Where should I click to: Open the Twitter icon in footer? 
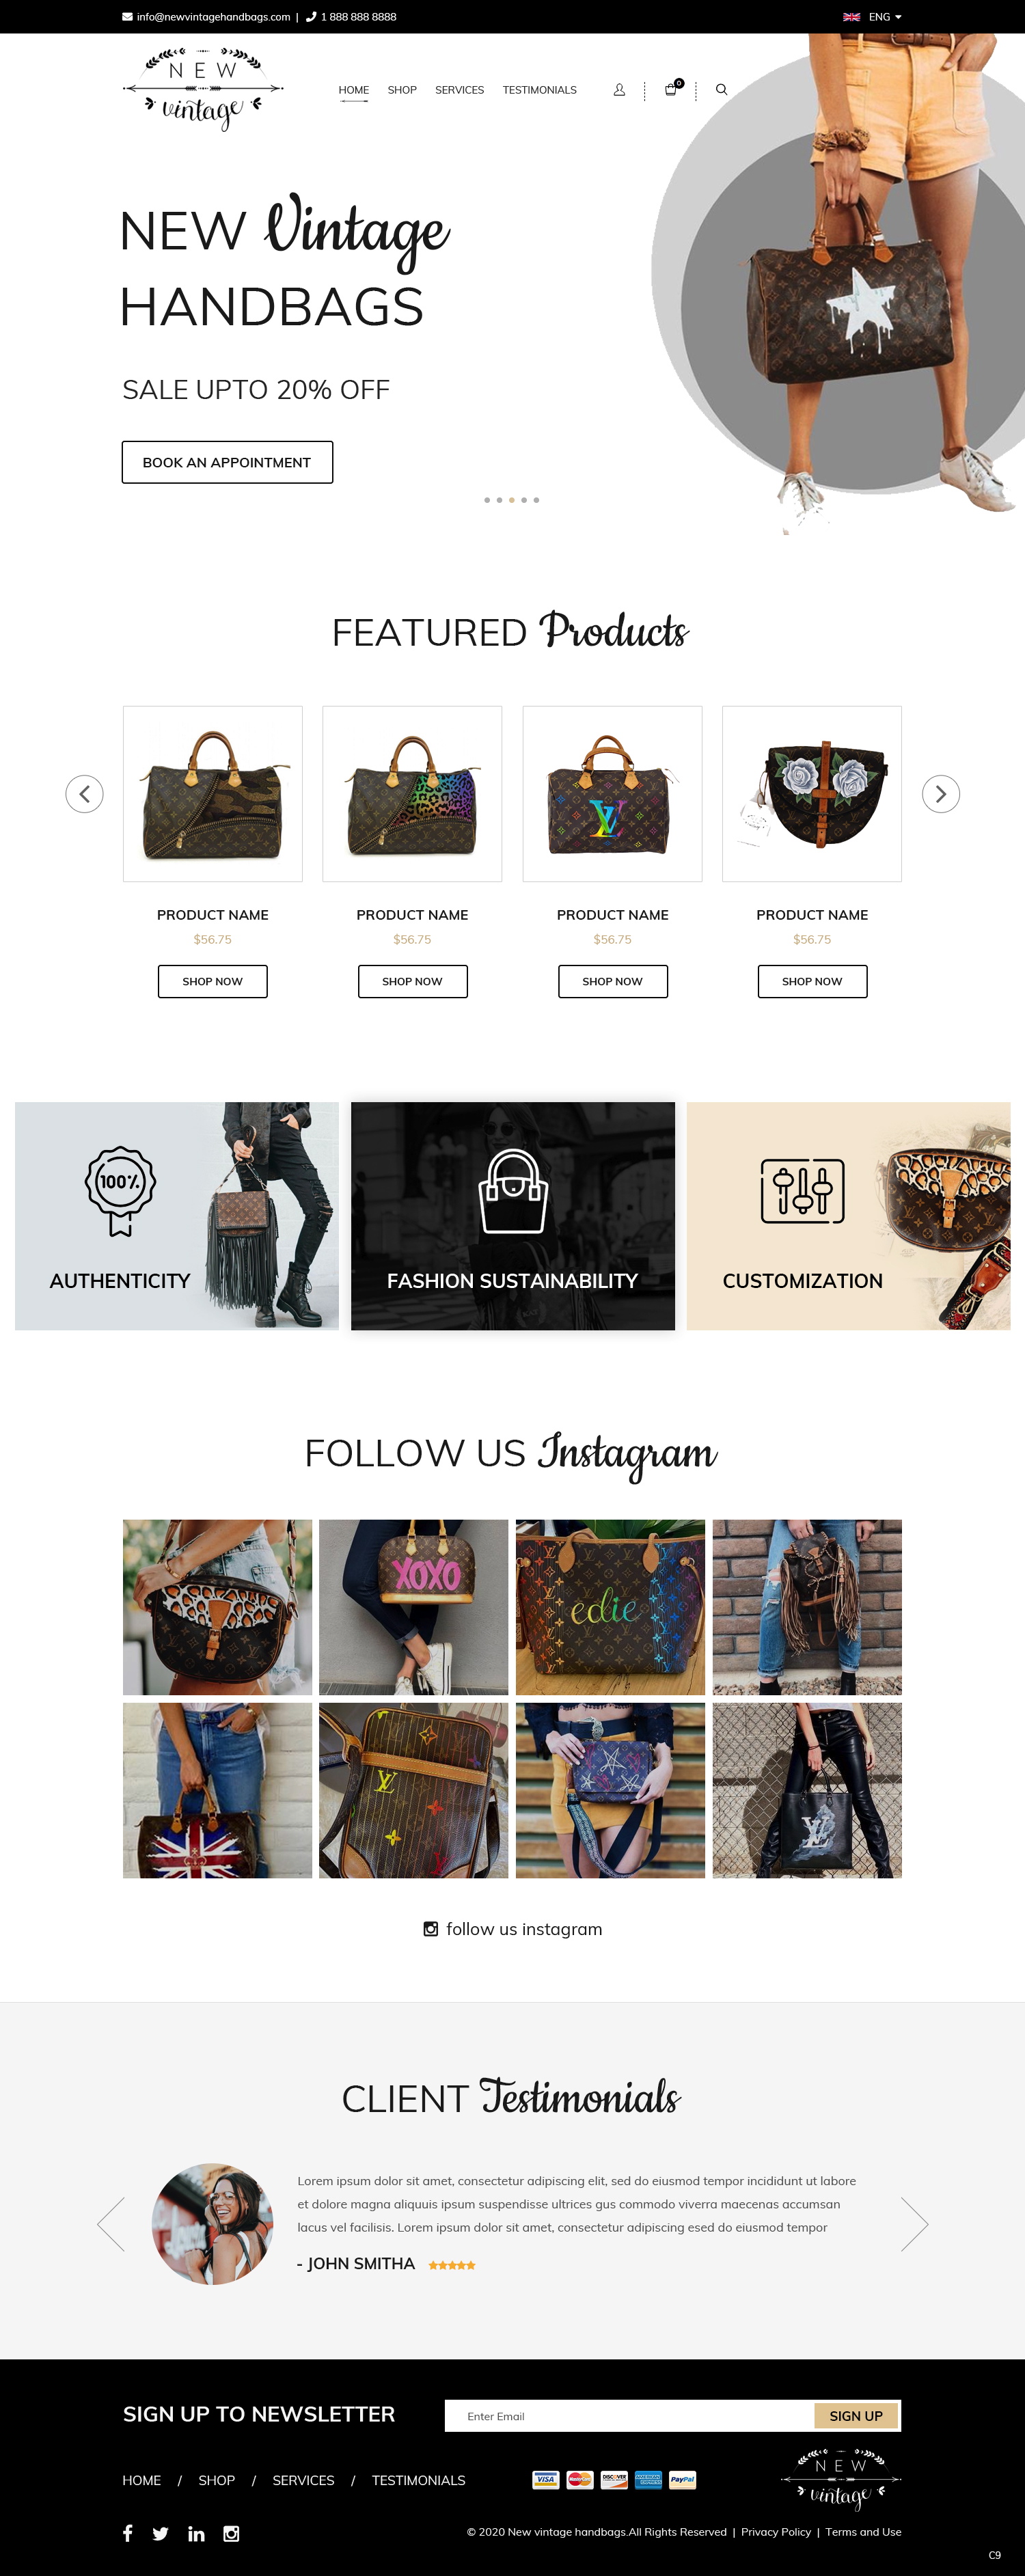[x=160, y=2534]
